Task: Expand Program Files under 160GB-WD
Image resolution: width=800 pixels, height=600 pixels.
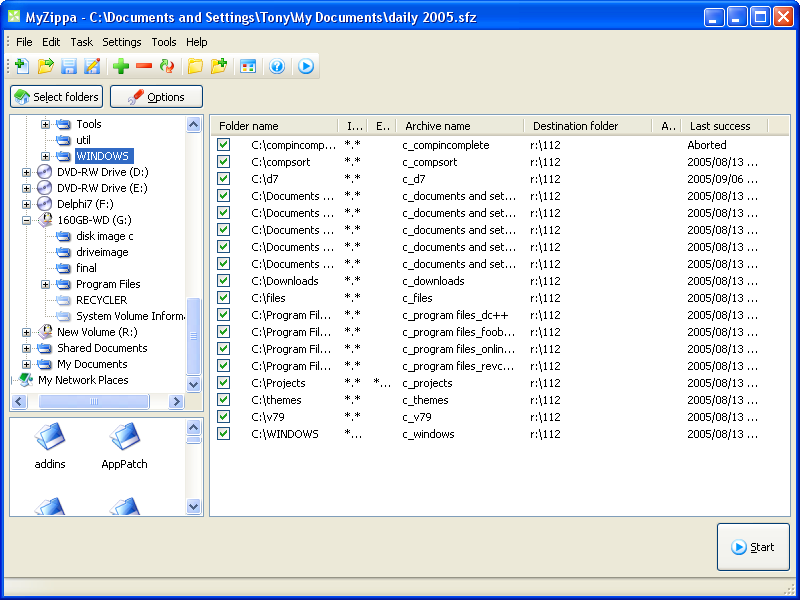Action: pos(45,284)
